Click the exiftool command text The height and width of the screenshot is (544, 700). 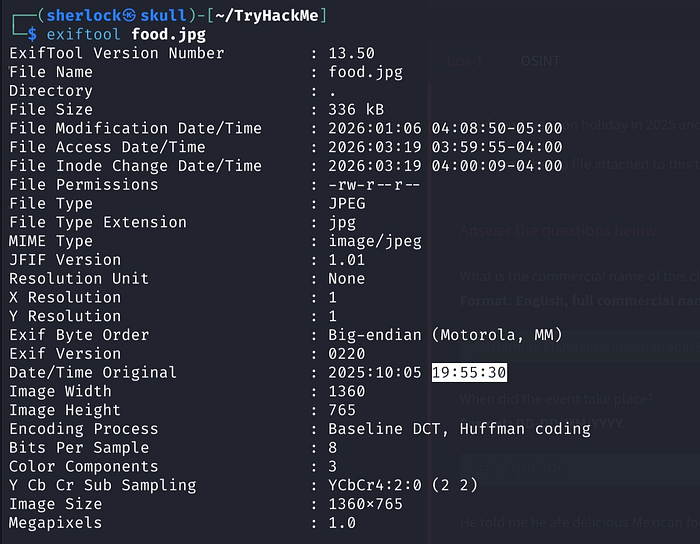[x=83, y=34]
